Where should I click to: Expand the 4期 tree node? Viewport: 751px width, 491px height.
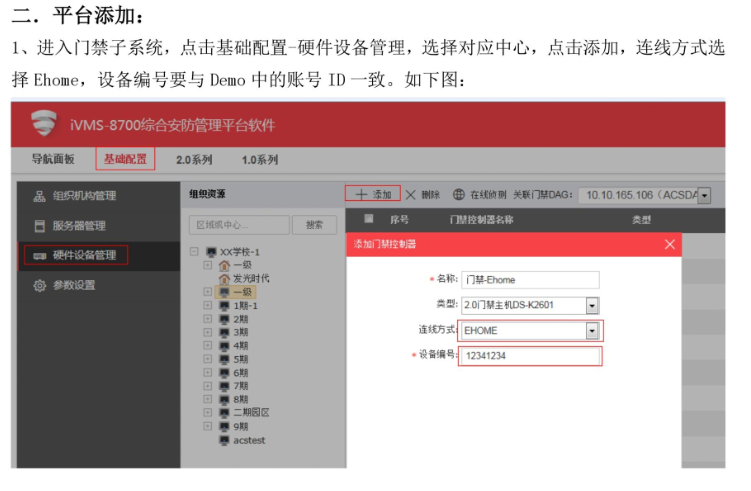click(207, 345)
